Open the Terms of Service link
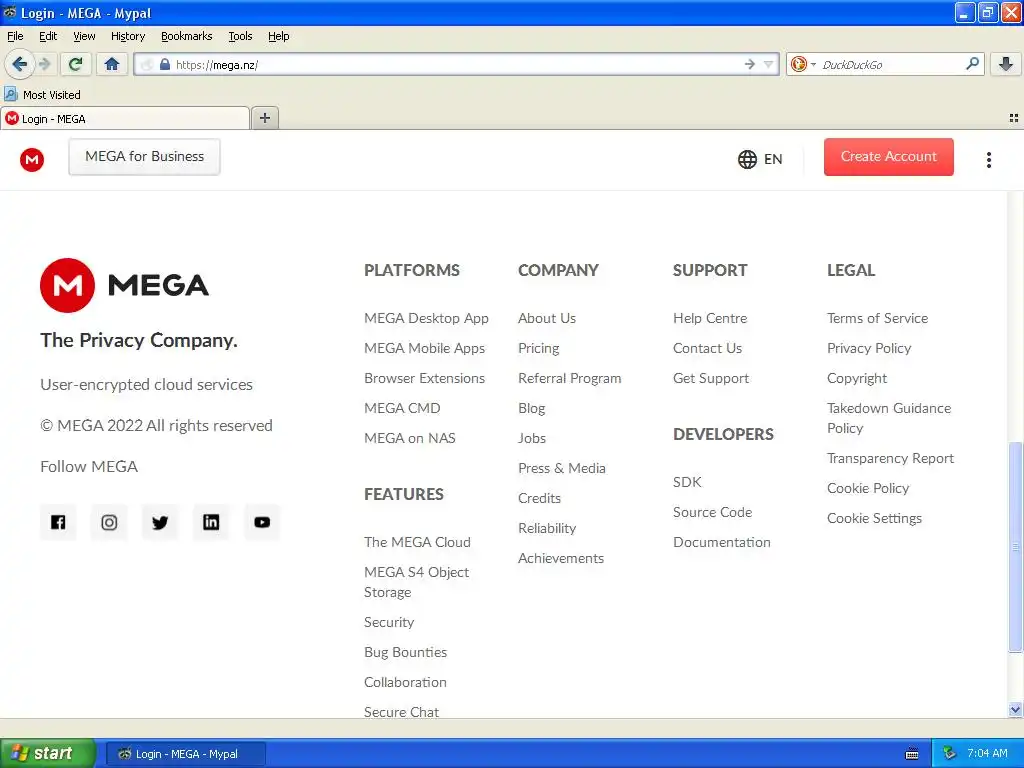Screen dimensions: 1024x768 [877, 318]
